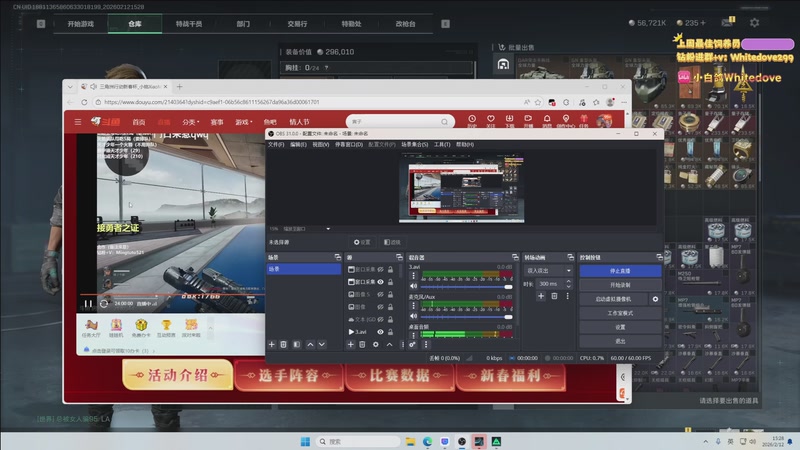
Task: Mute the 麦克风/Aux speaker icon
Action: pos(413,316)
